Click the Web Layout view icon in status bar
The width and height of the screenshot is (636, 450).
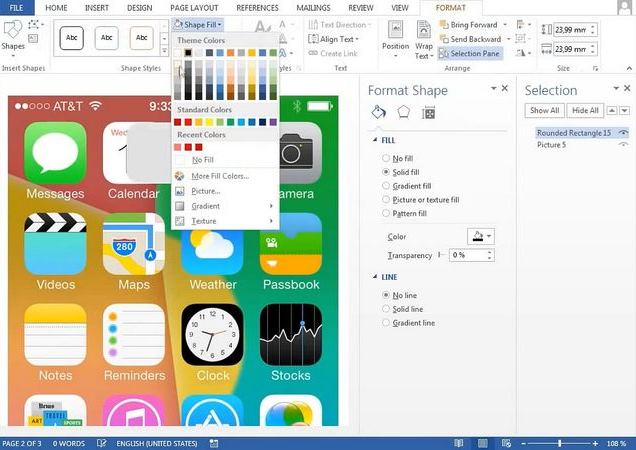point(506,443)
